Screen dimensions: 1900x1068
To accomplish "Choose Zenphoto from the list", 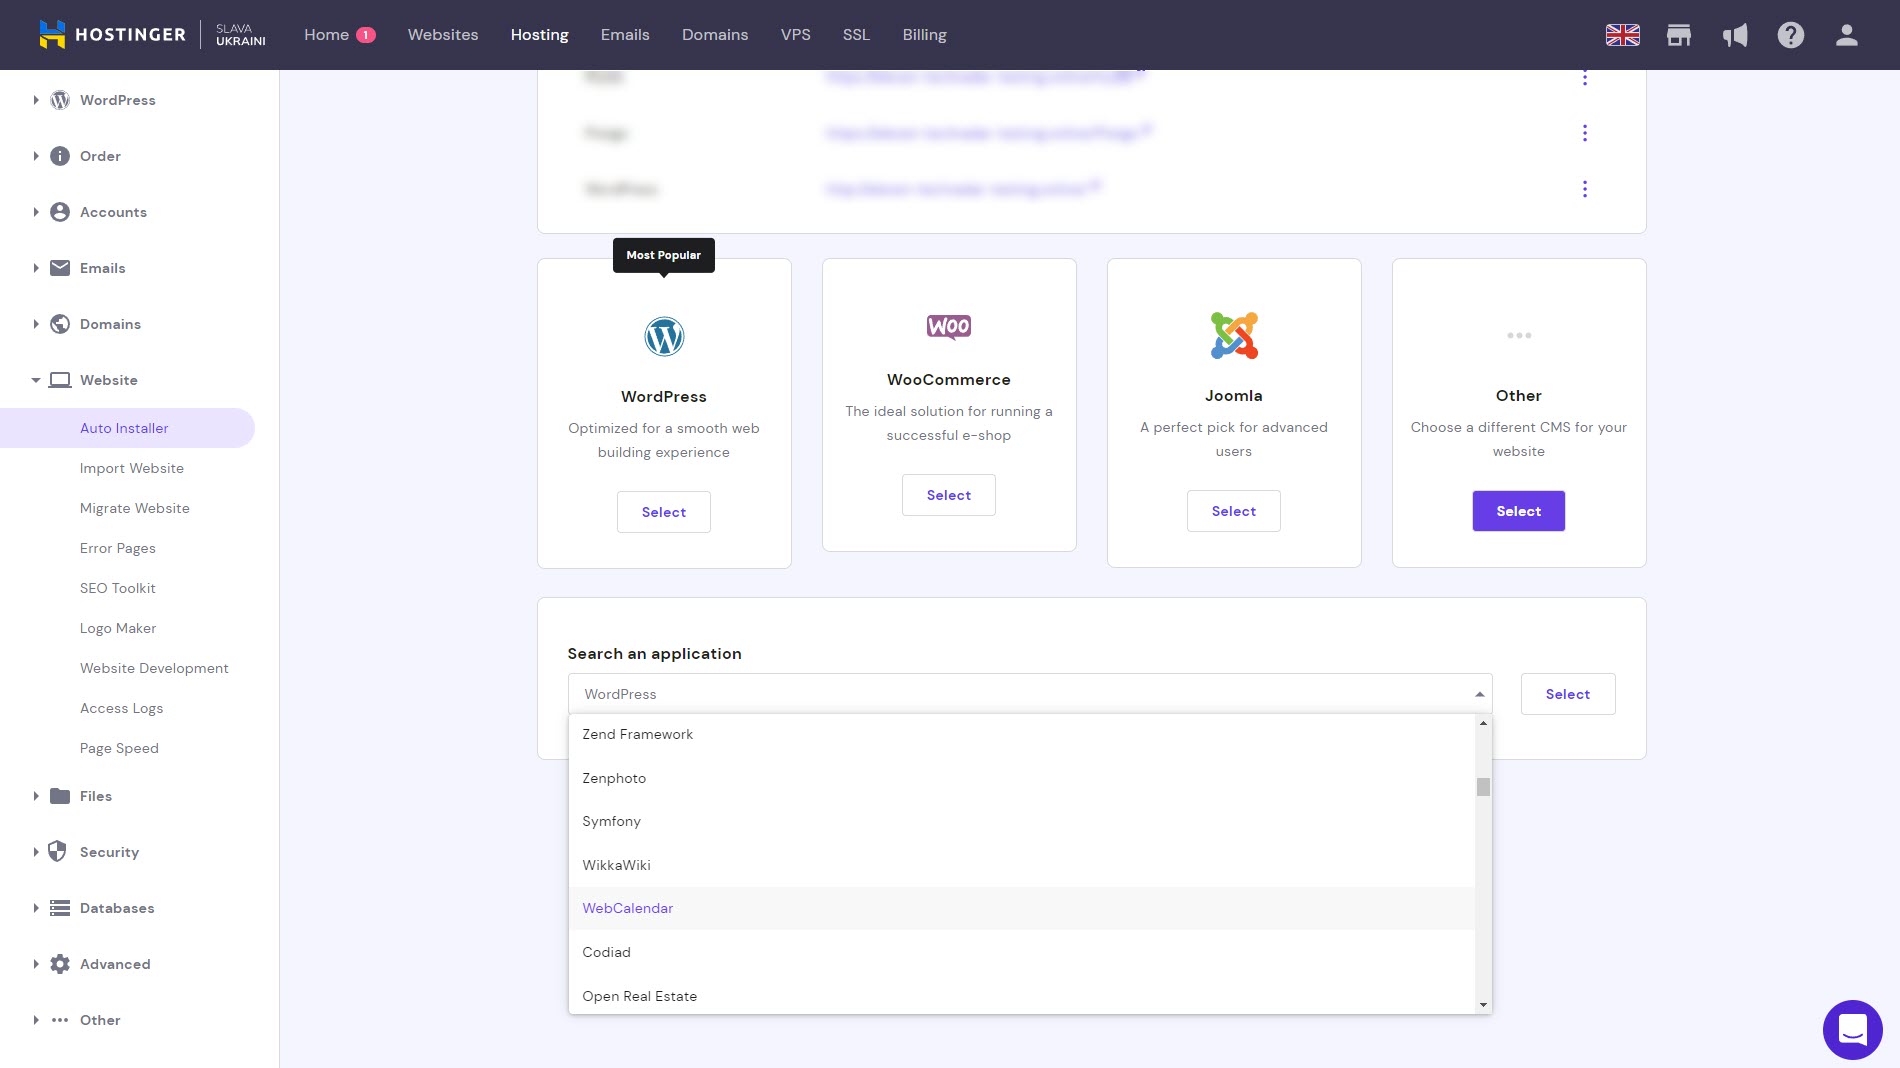I will pos(1022,778).
